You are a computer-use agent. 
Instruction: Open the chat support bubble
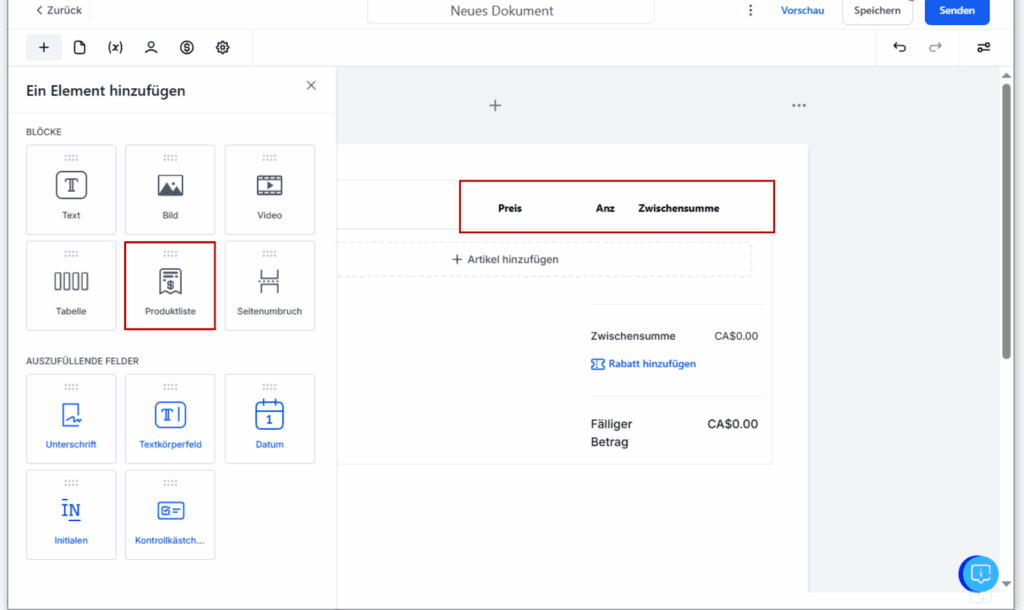[979, 574]
